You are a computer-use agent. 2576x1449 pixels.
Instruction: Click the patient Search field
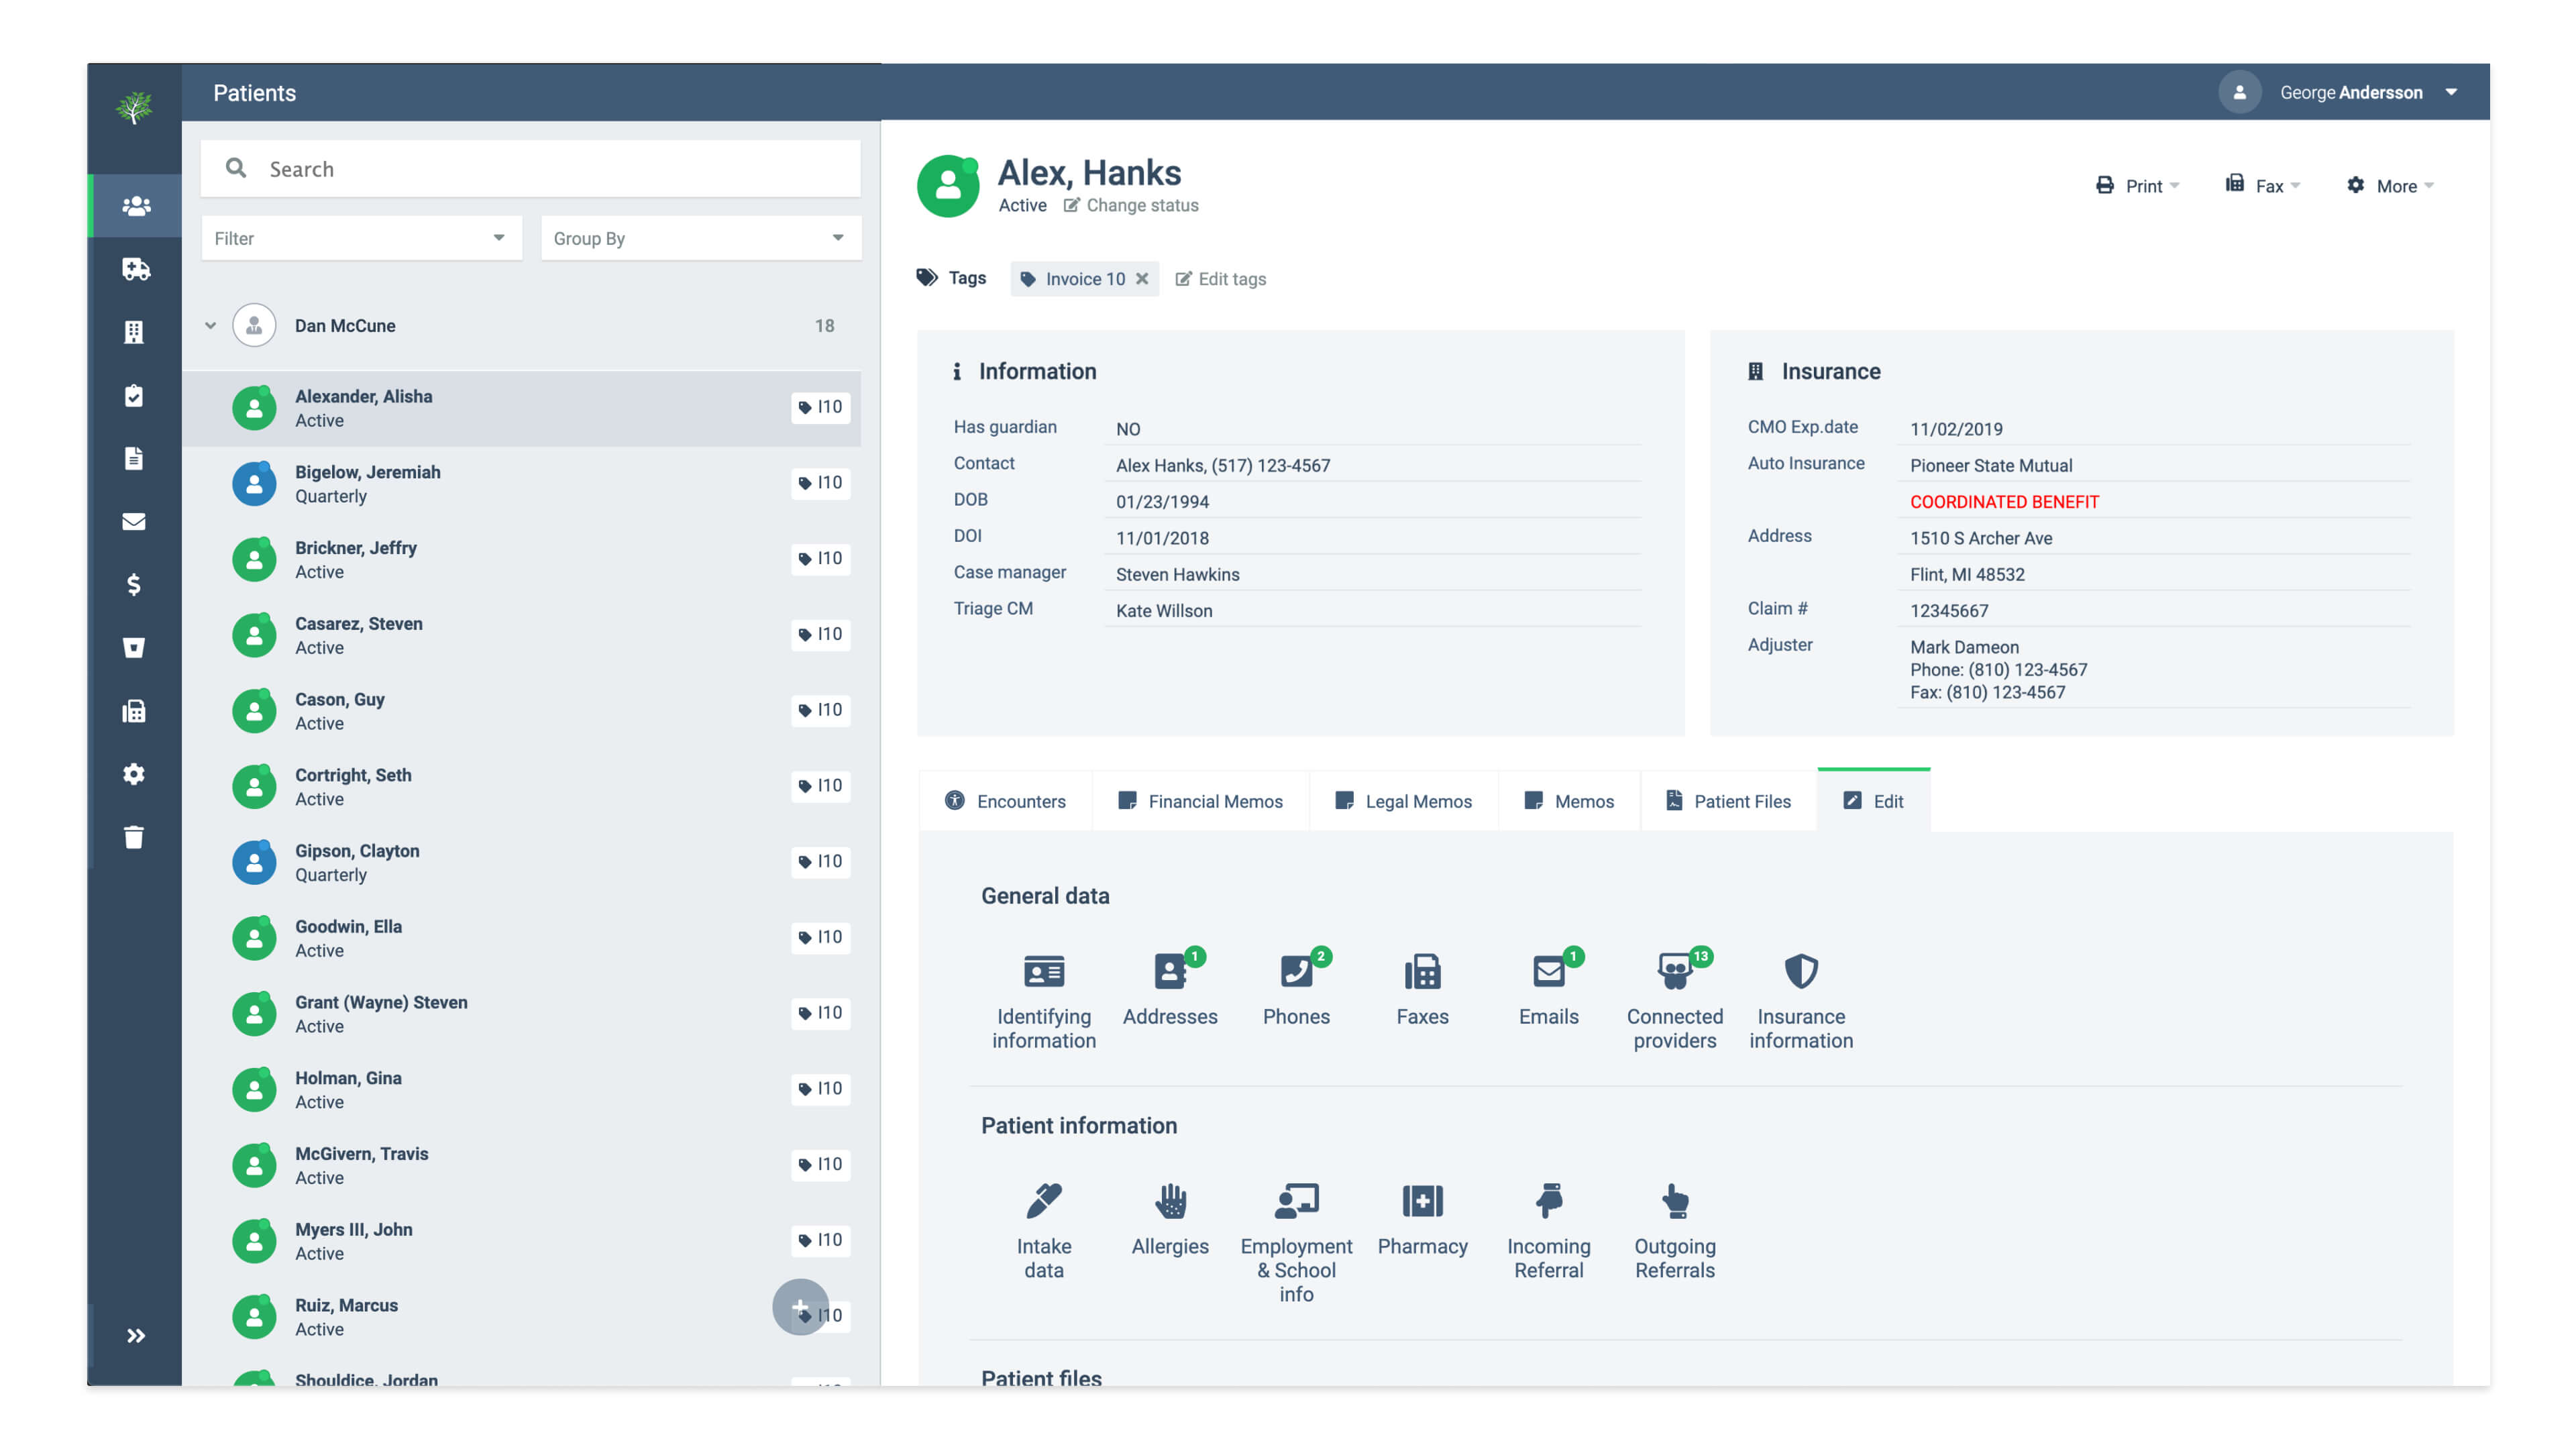click(530, 168)
